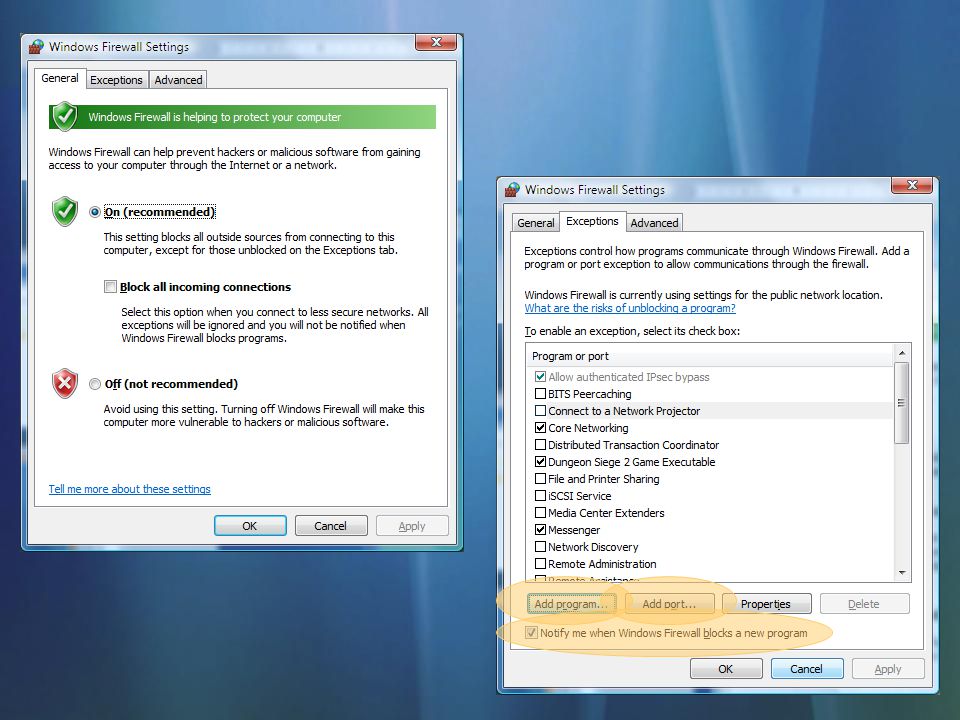Click Apply in the right Firewall Settings window
Image resolution: width=960 pixels, height=720 pixels.
888,669
